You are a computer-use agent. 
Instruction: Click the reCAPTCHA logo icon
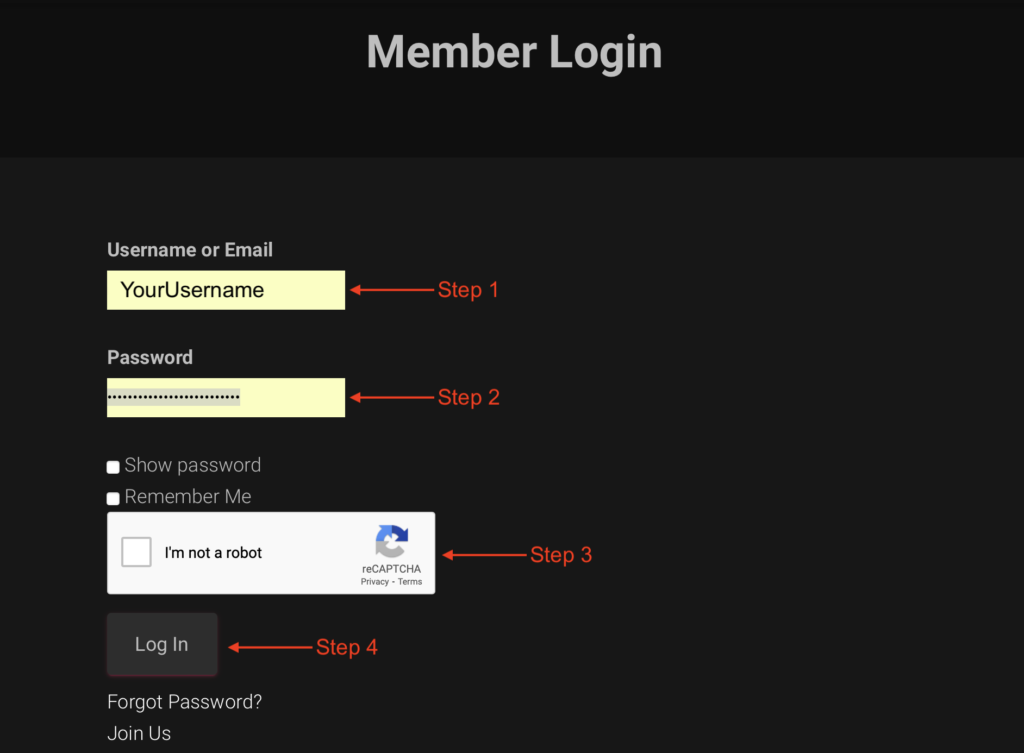(x=392, y=541)
